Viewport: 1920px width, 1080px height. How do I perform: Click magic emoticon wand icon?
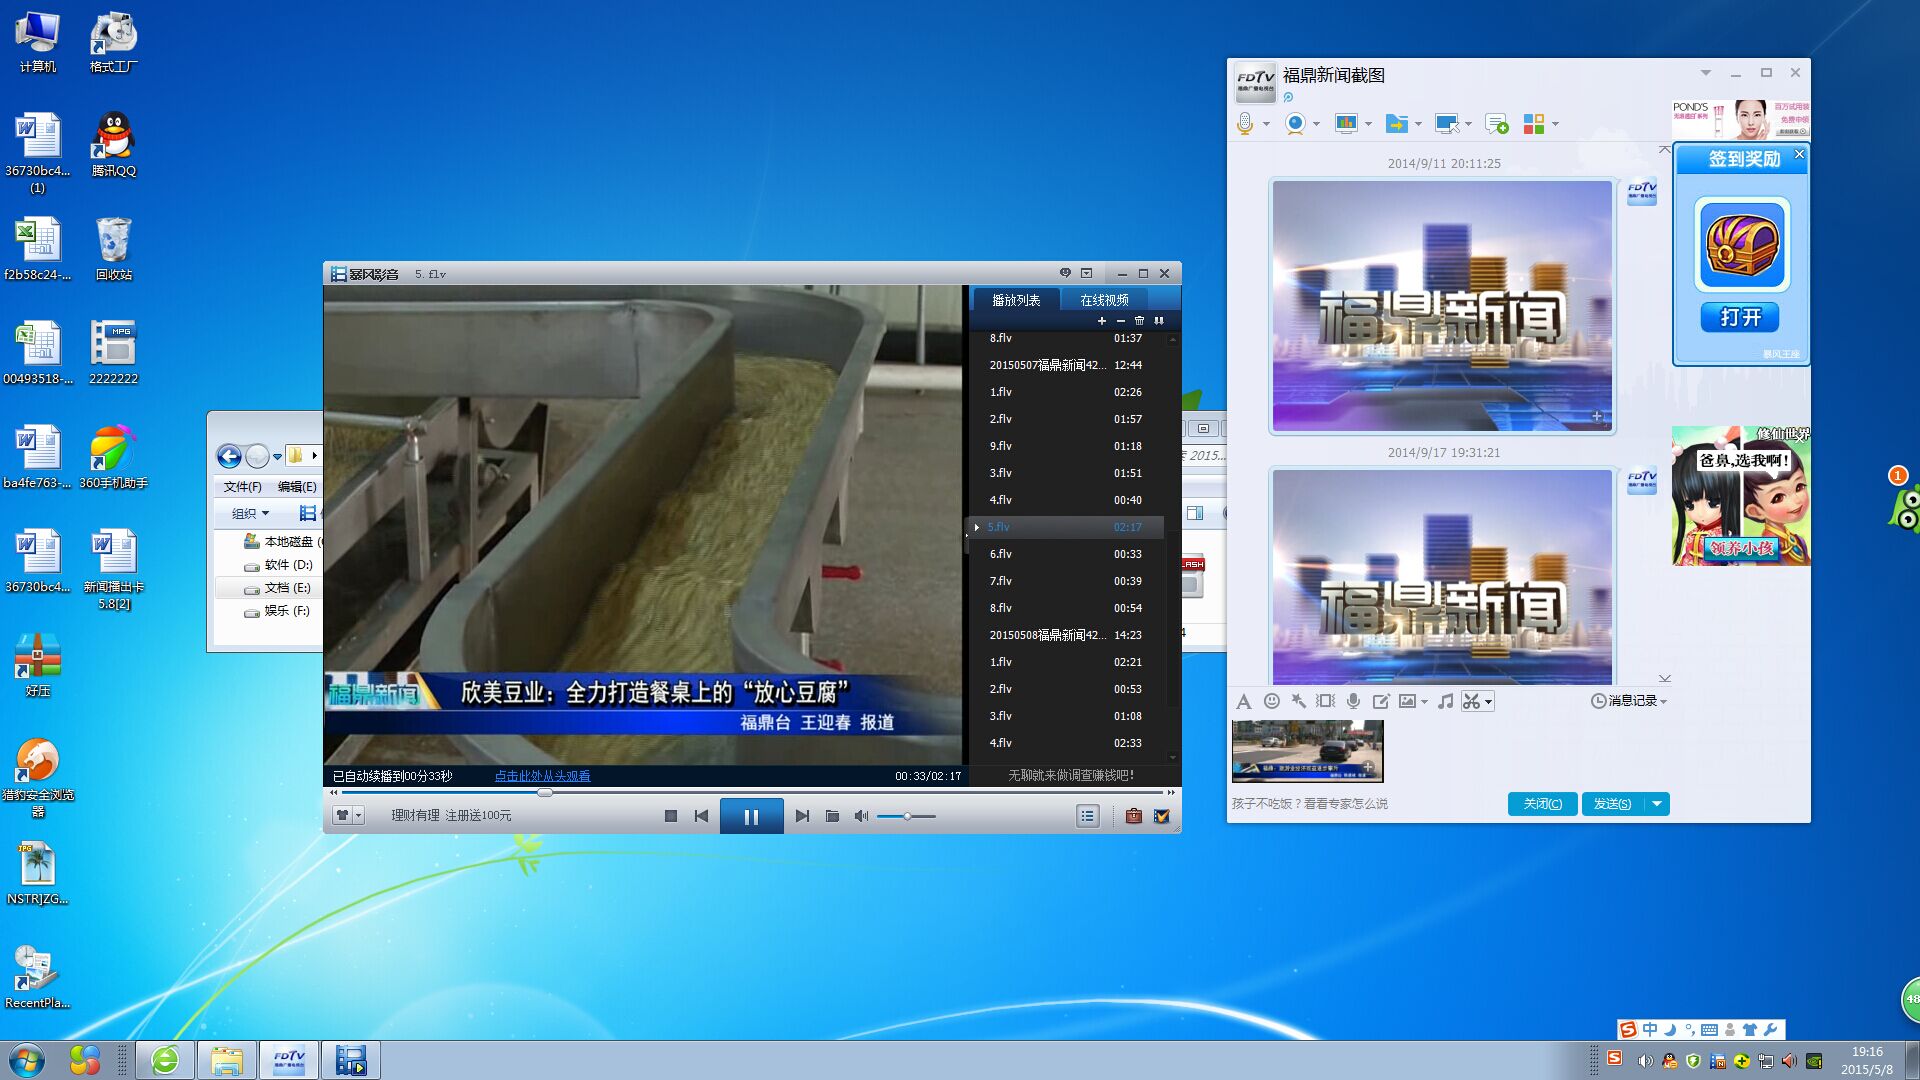pyautogui.click(x=1298, y=702)
